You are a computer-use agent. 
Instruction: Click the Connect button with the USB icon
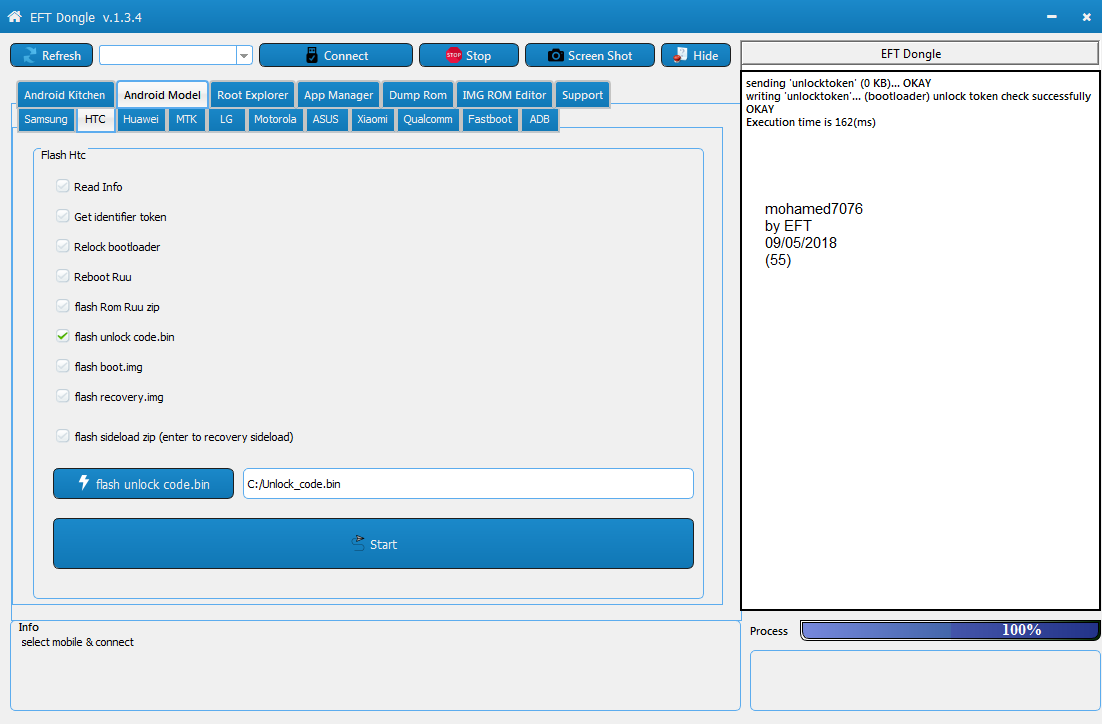pyautogui.click(x=336, y=56)
